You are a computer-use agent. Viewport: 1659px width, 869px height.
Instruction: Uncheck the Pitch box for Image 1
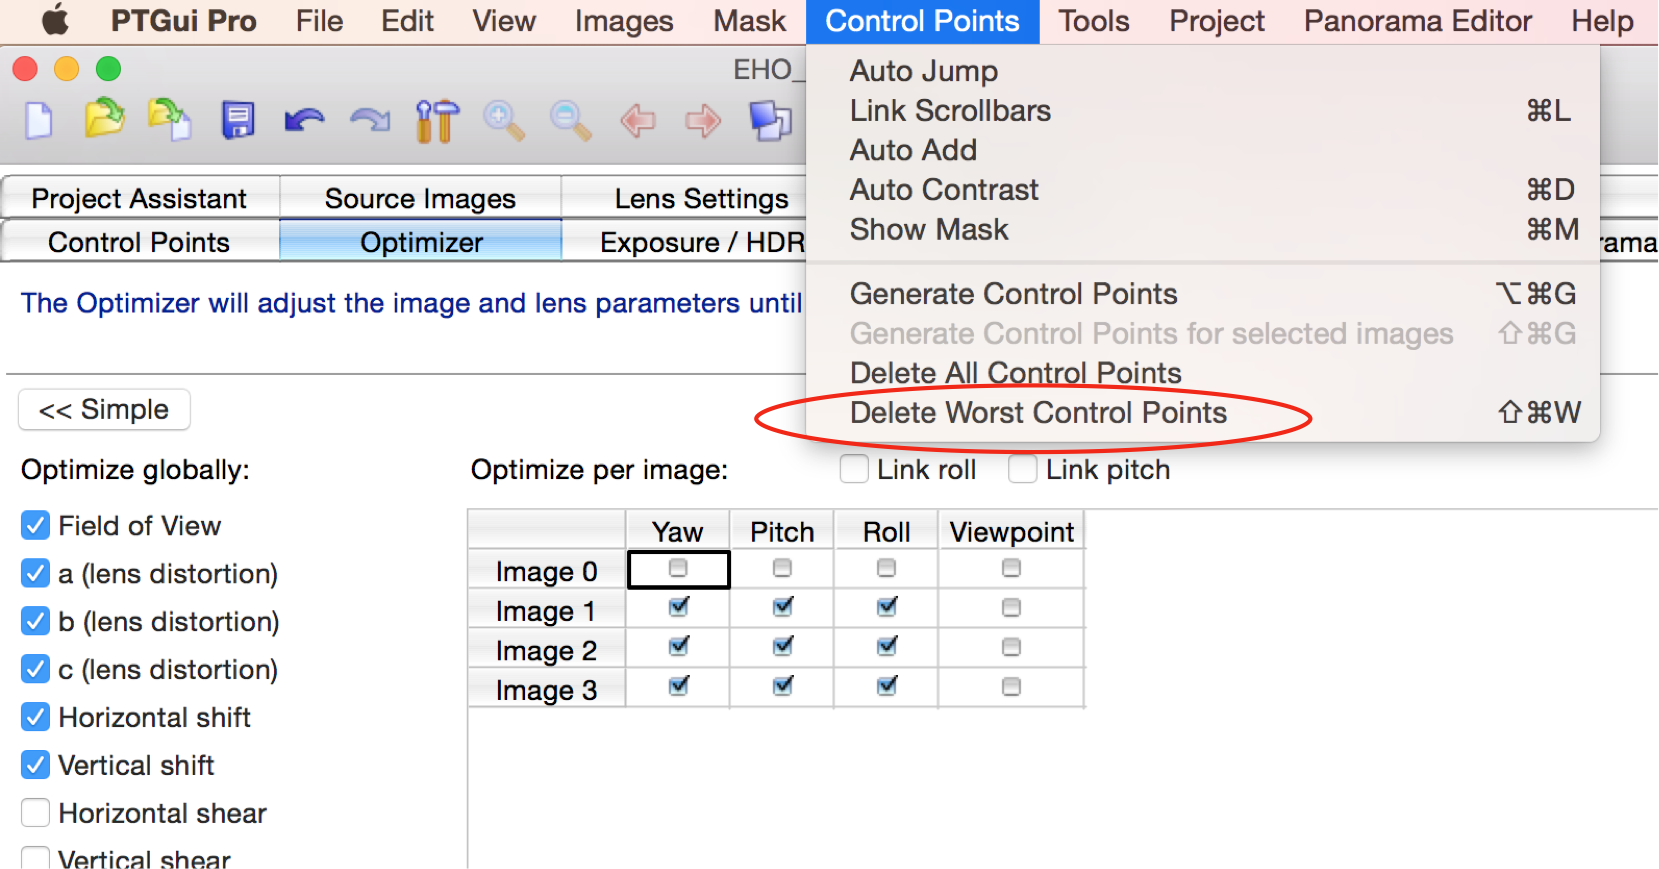(783, 607)
